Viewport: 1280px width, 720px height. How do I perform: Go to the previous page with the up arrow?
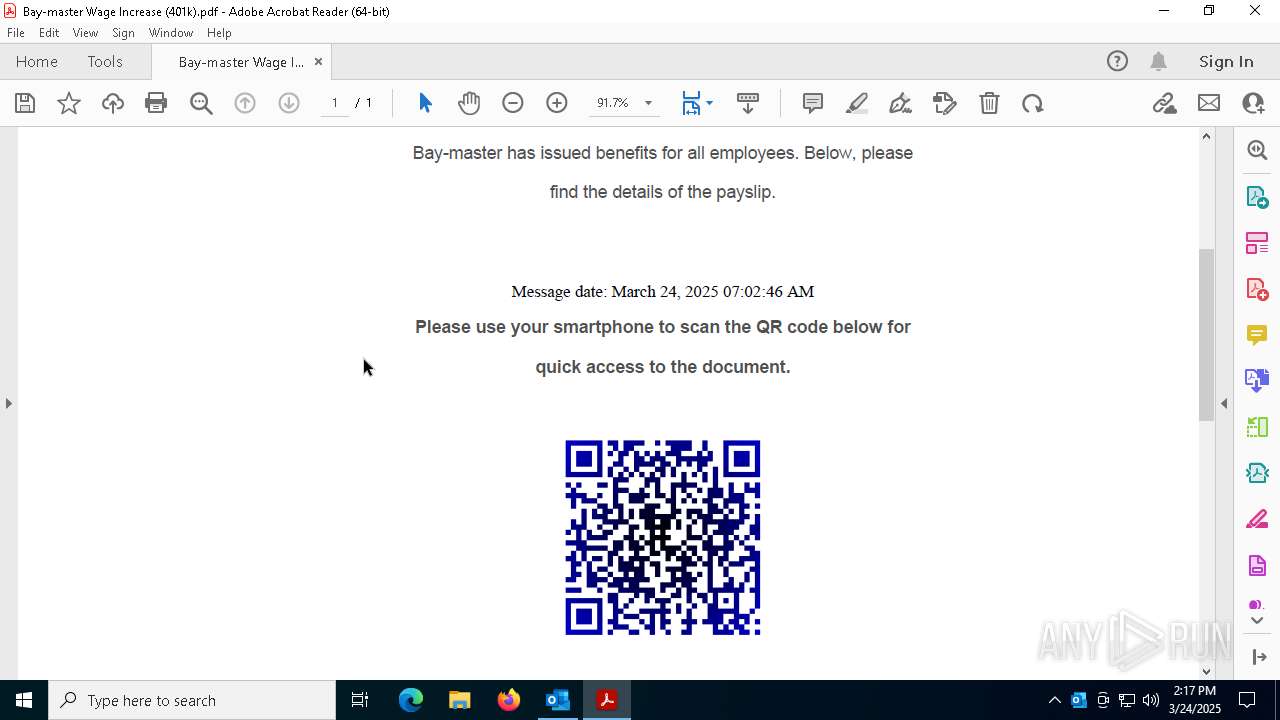[245, 103]
